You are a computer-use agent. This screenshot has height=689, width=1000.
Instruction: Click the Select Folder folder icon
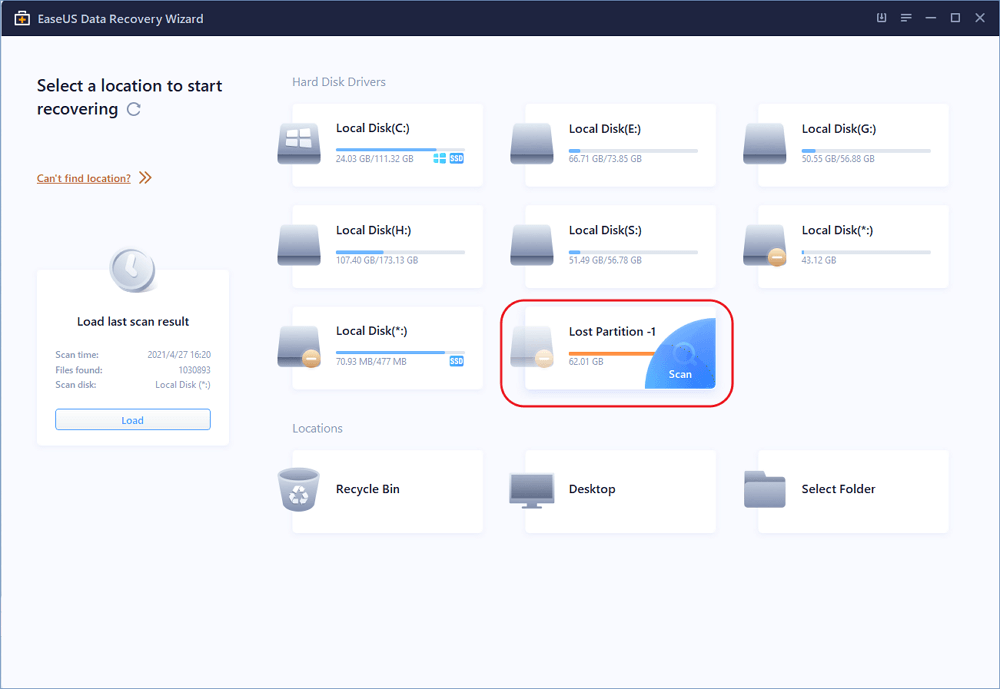pos(765,489)
